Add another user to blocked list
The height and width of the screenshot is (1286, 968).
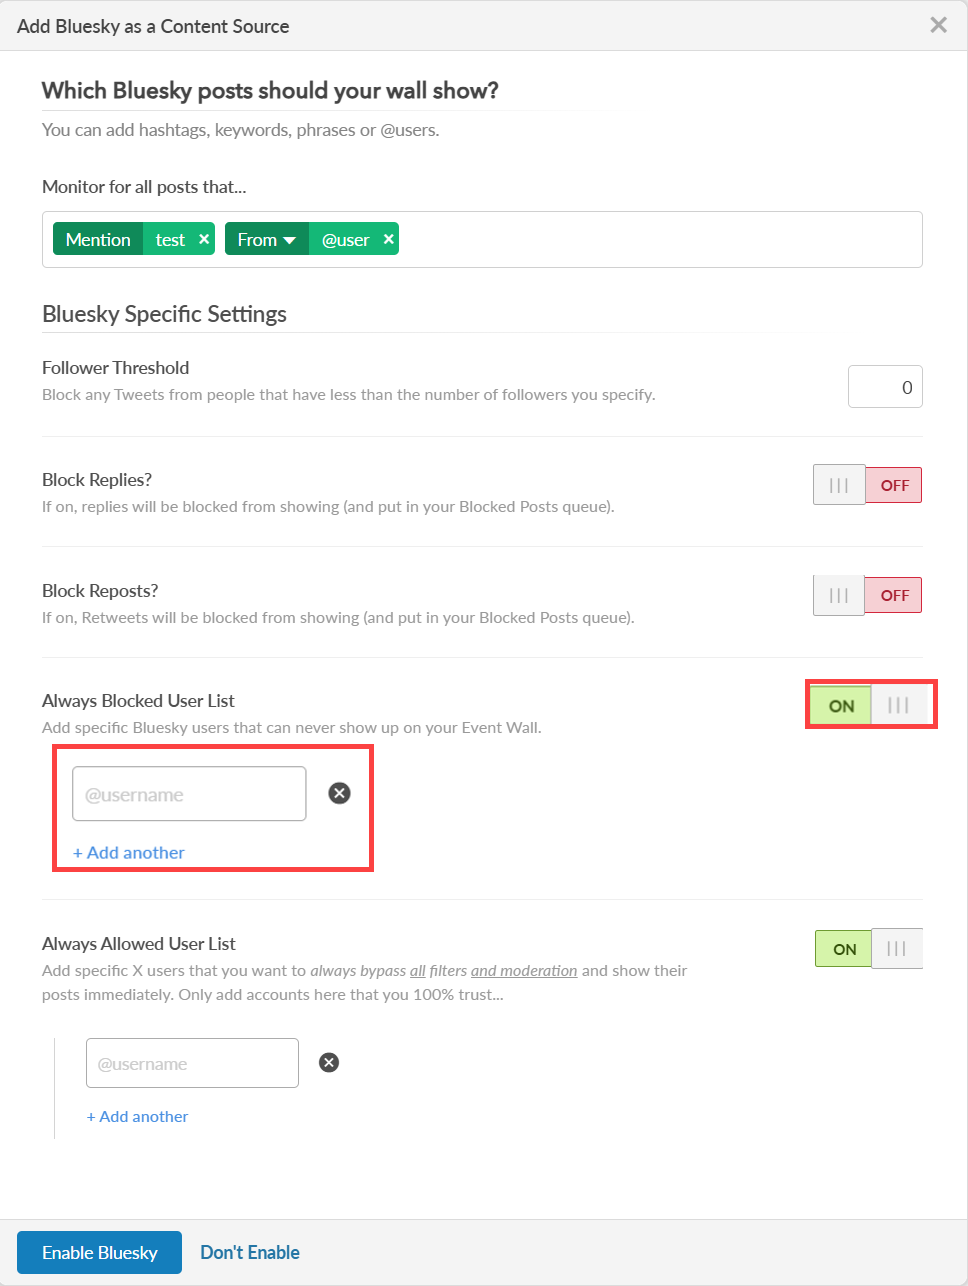pyautogui.click(x=129, y=852)
